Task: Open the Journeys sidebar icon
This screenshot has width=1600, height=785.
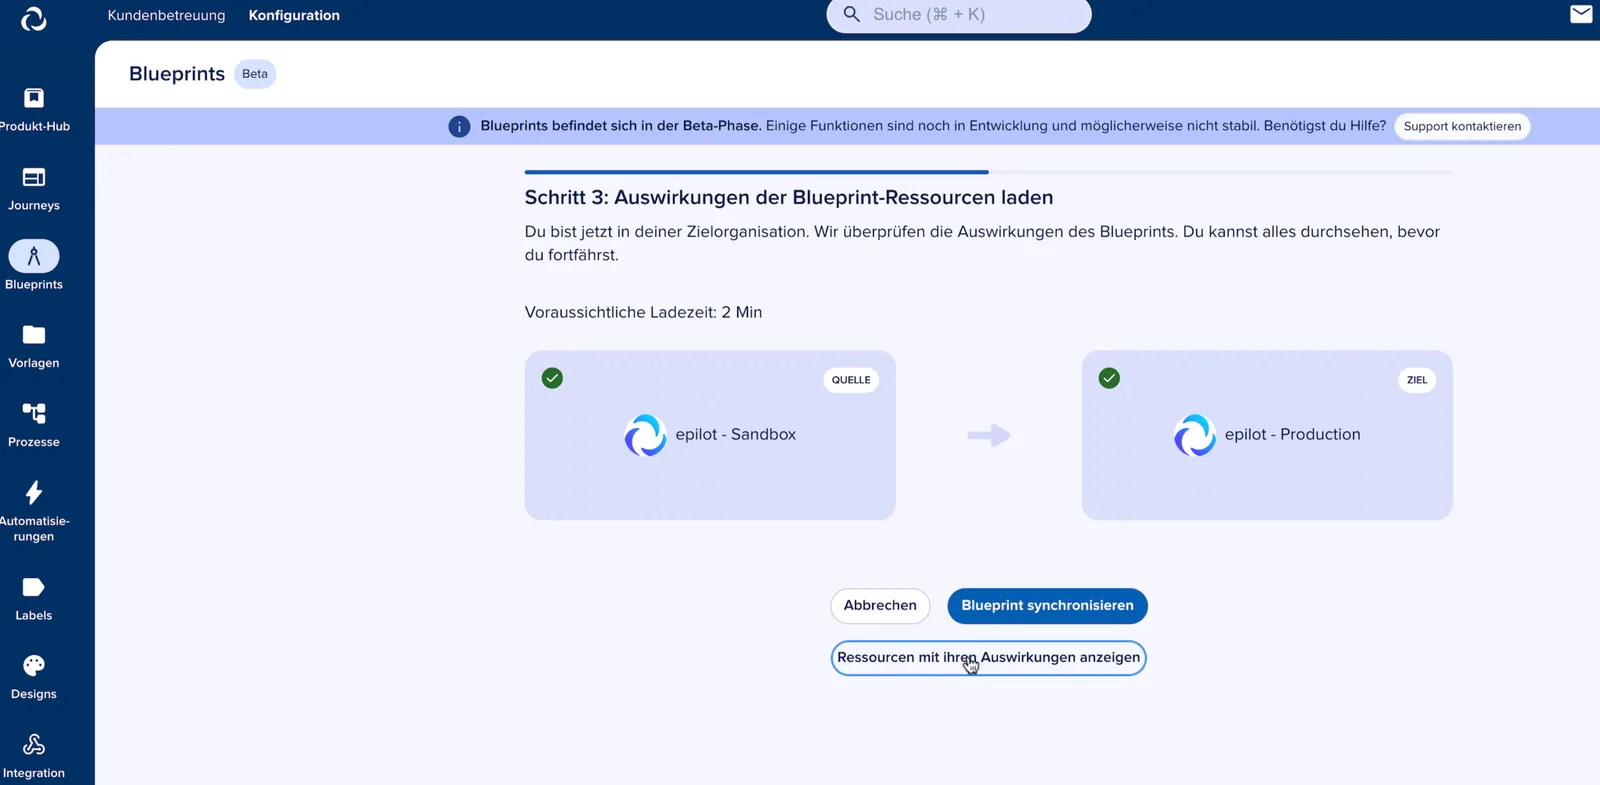Action: tap(34, 177)
